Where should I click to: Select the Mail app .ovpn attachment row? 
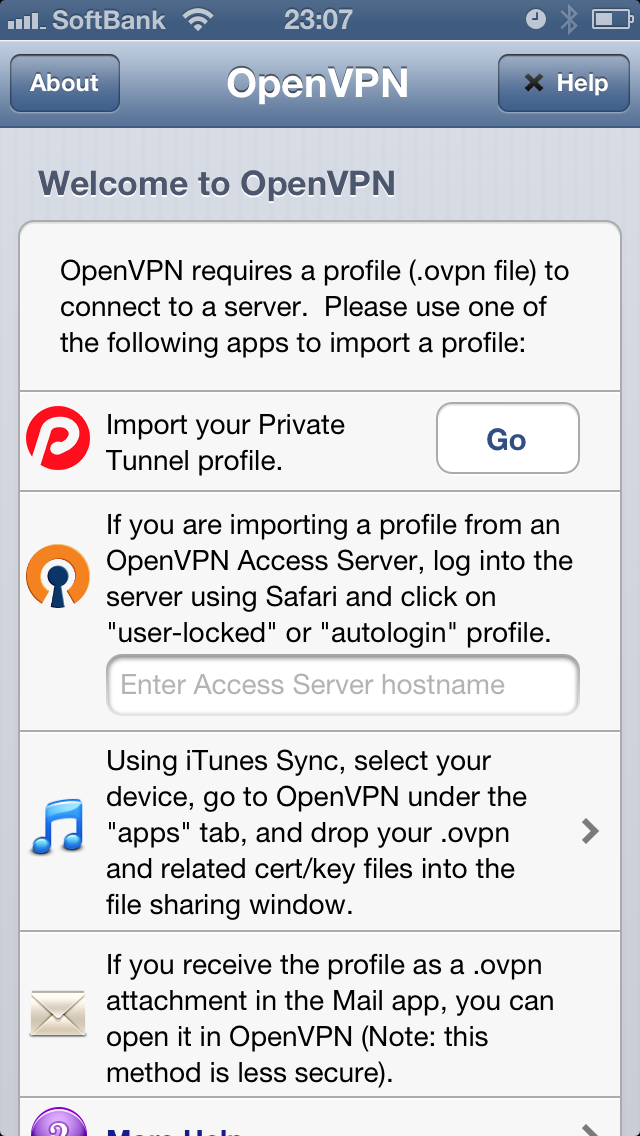(320, 1014)
